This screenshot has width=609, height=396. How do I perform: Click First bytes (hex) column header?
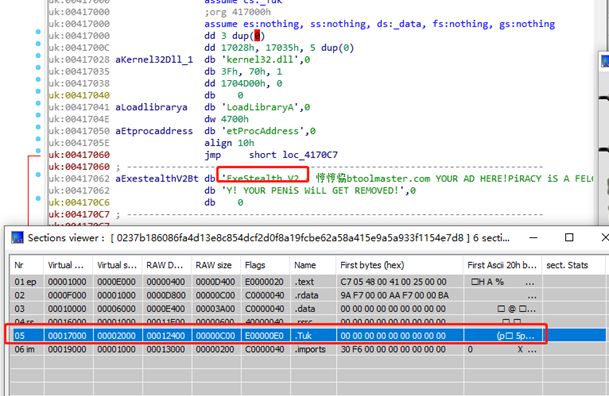coord(400,265)
